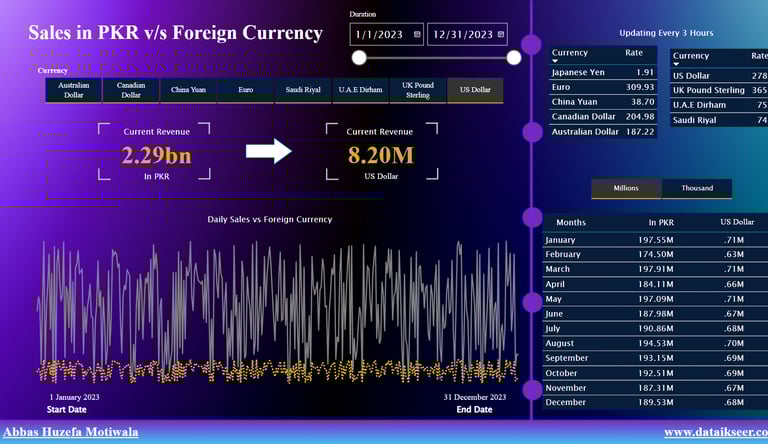Edit the start date field 1/1/2023
768x444 pixels.
[x=386, y=34]
